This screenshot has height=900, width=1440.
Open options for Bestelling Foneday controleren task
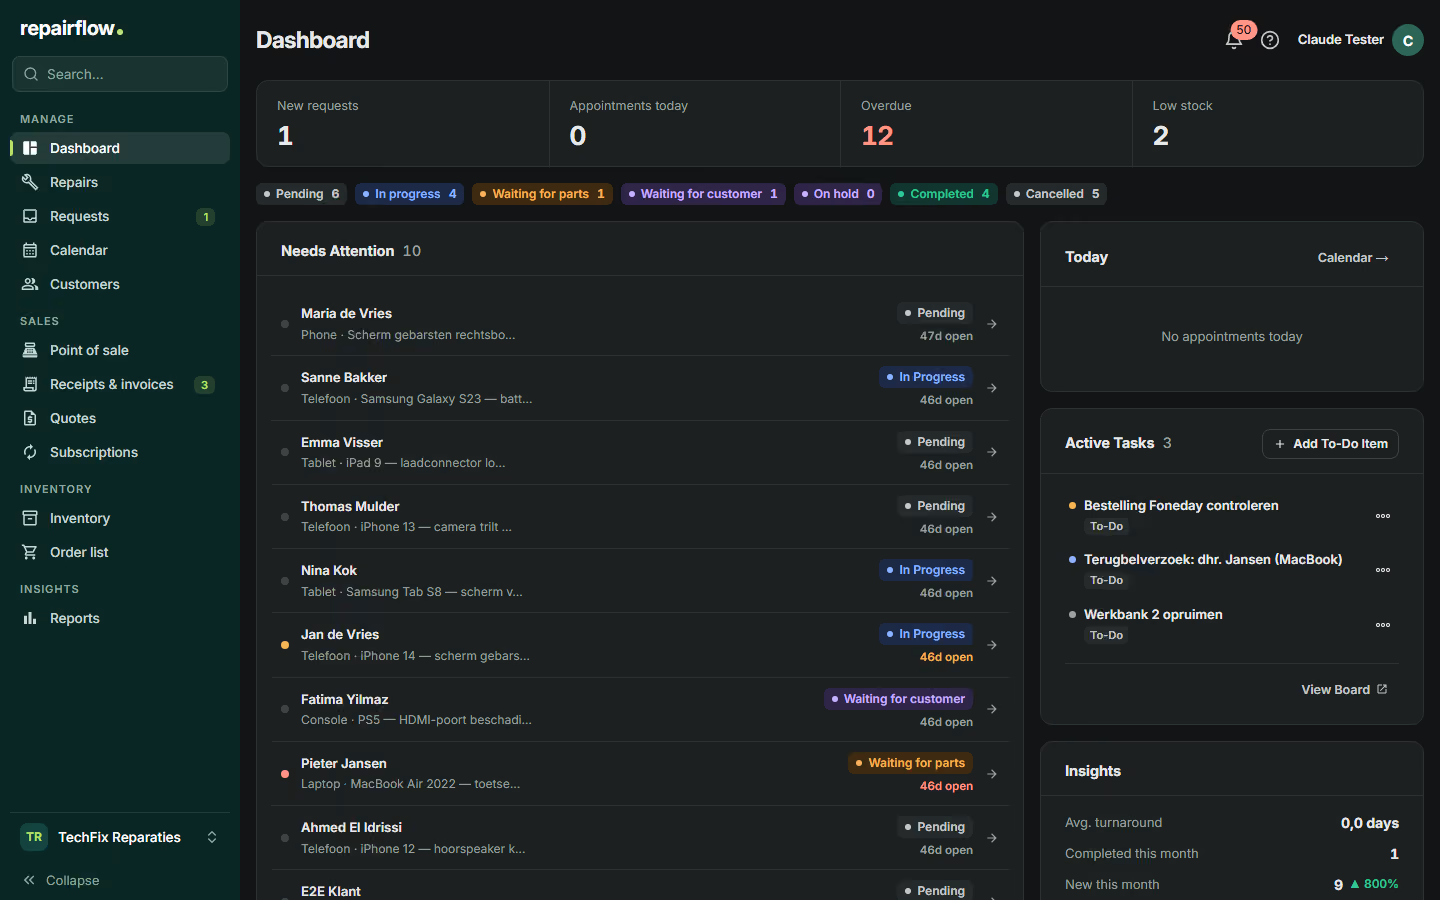[x=1383, y=516]
